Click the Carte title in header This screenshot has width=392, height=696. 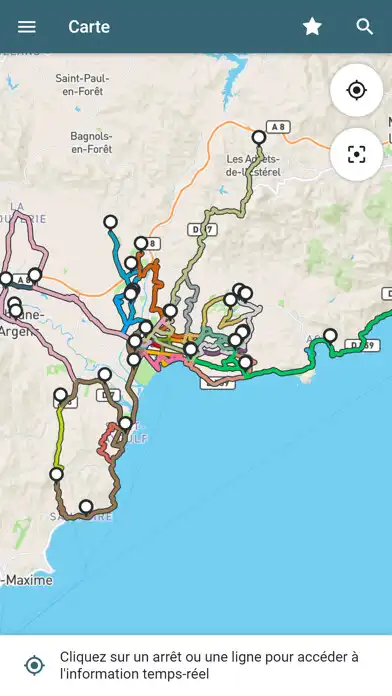[x=89, y=27]
